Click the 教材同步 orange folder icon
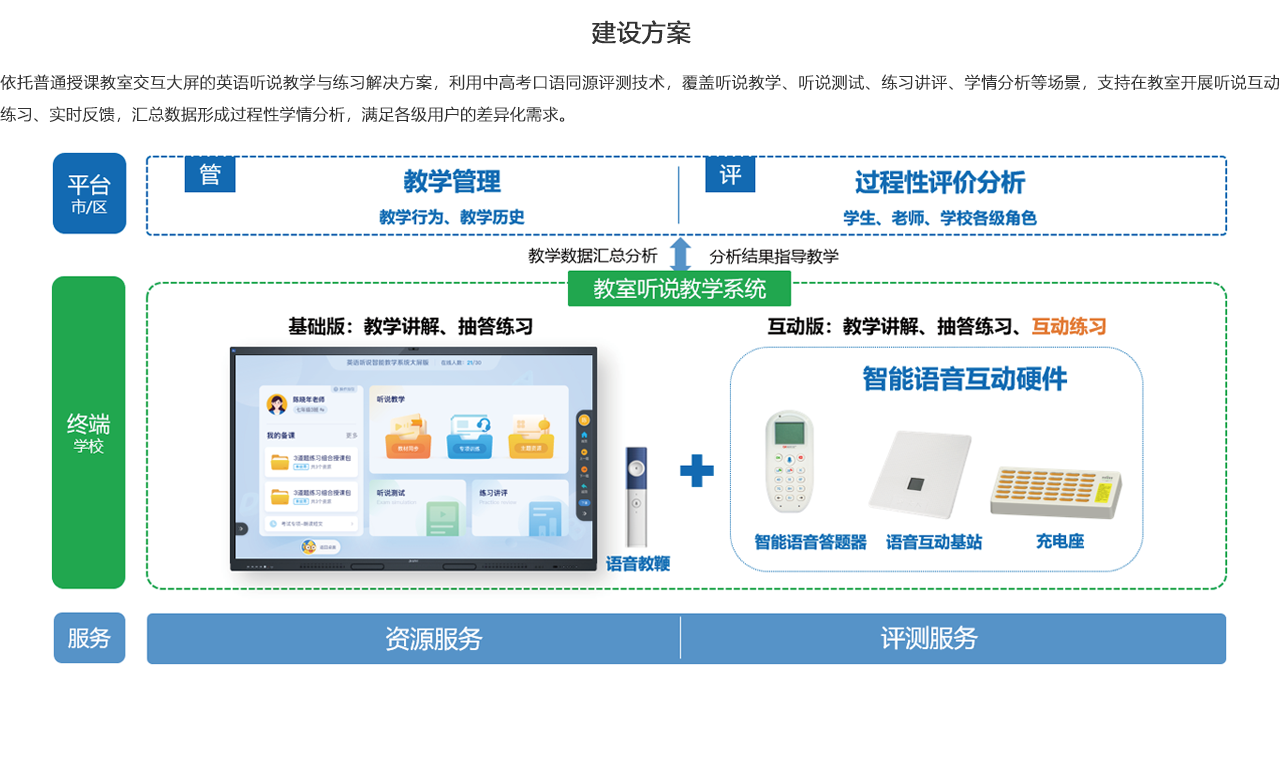The height and width of the screenshot is (768, 1280). [408, 437]
